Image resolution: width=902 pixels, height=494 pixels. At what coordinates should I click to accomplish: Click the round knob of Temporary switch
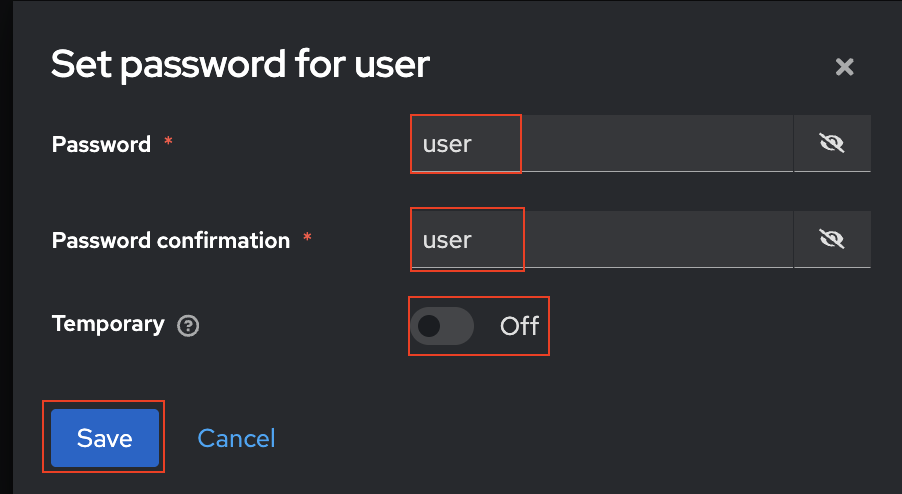coord(429,326)
